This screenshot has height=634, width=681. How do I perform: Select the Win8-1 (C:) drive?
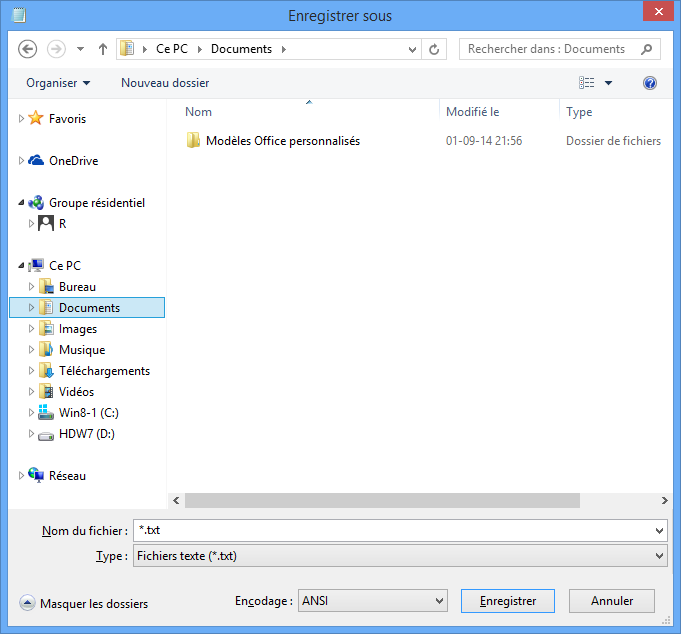(89, 413)
